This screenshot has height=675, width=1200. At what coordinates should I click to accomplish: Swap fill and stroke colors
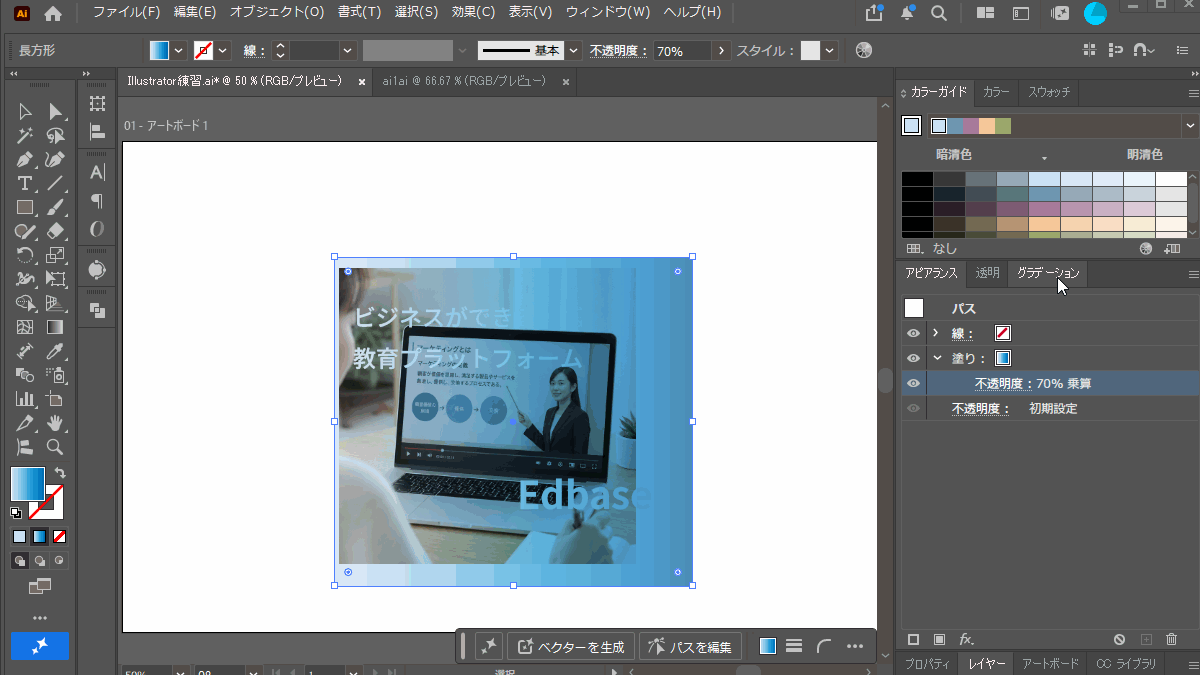pos(60,472)
